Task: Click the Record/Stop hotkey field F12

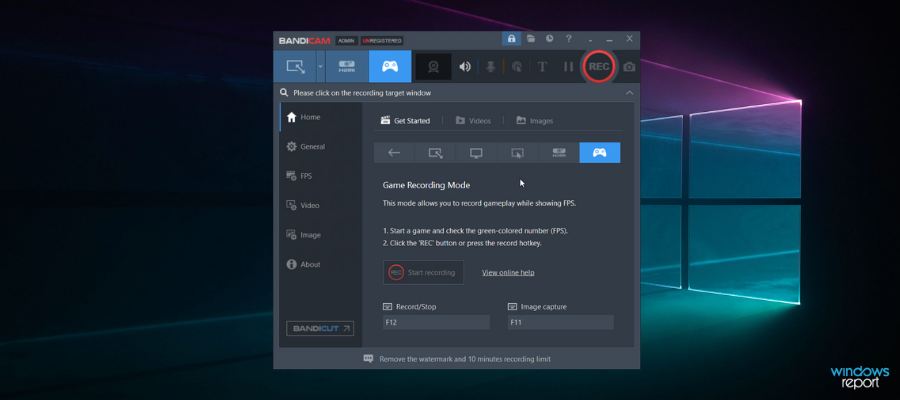Action: (436, 323)
